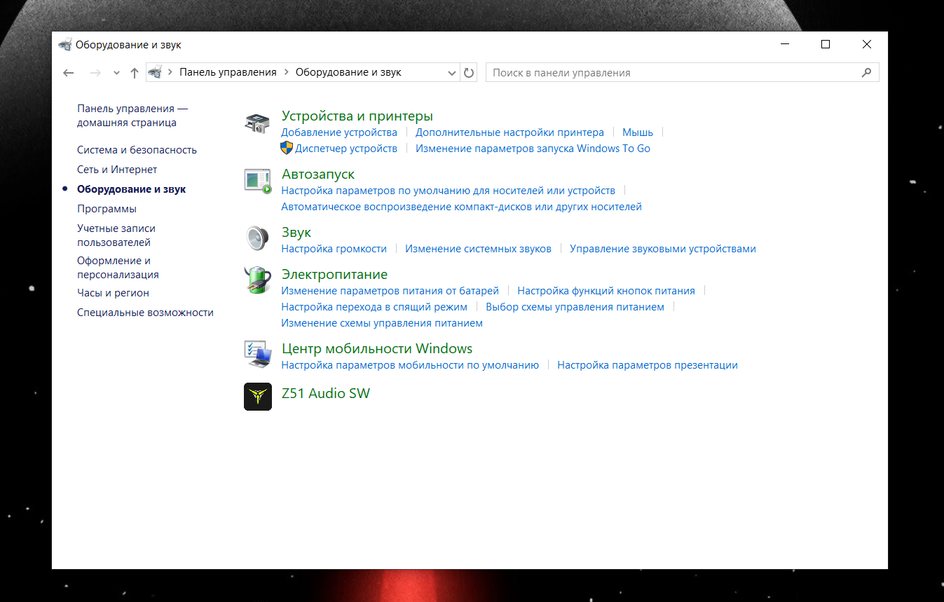Click Панель управления in the breadcrumb

[228, 72]
